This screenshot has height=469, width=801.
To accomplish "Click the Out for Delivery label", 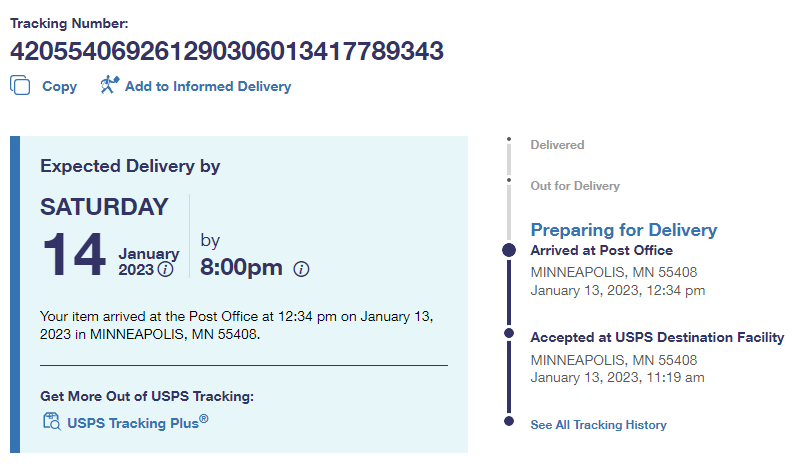I will tap(575, 186).
